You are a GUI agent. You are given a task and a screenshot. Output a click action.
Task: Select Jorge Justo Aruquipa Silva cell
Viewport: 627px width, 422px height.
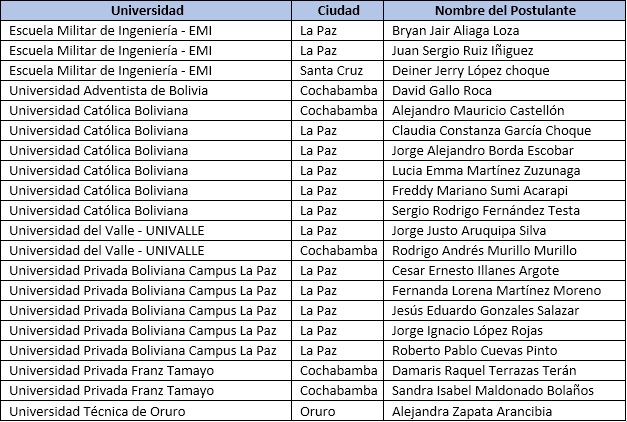coord(505,231)
